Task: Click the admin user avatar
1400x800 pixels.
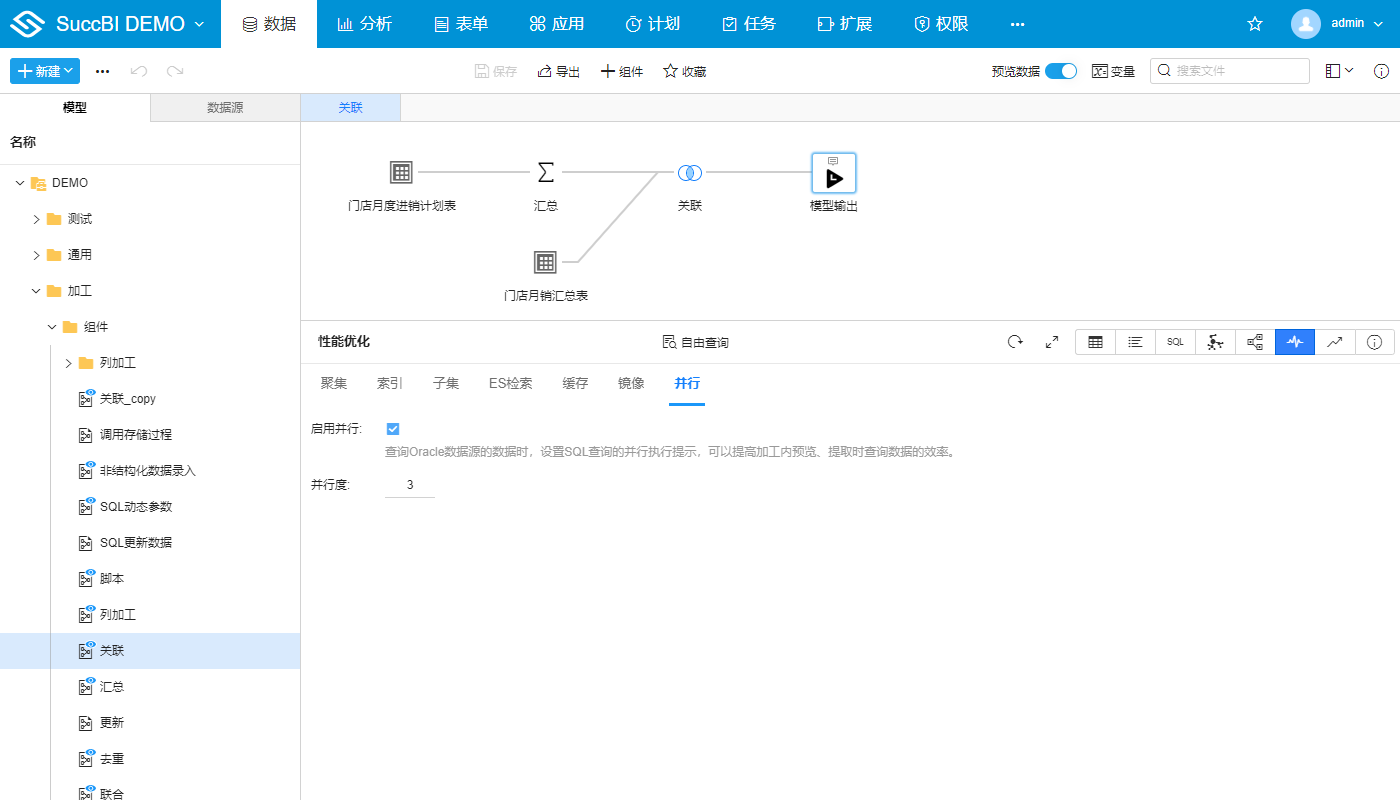Action: [1305, 24]
